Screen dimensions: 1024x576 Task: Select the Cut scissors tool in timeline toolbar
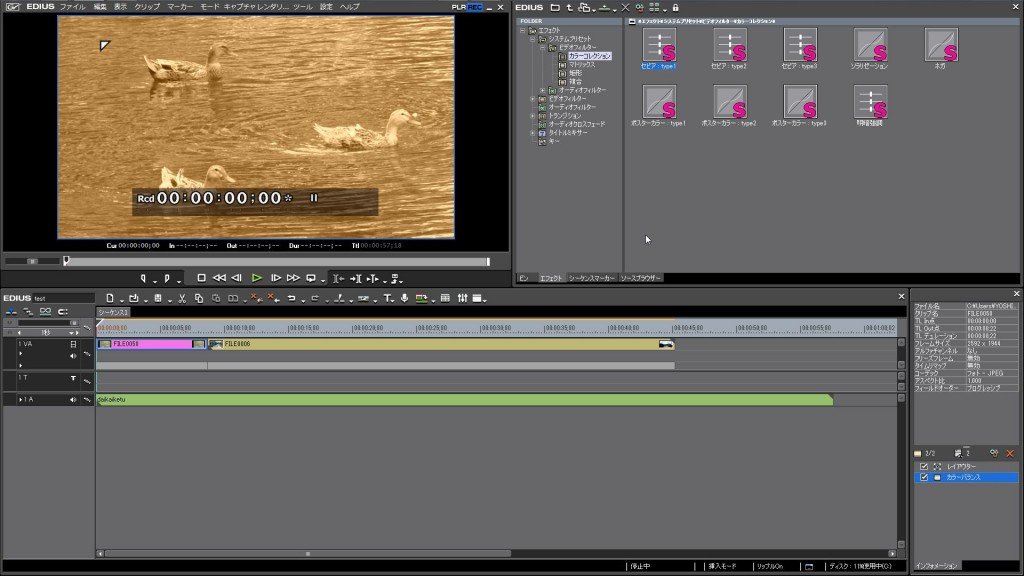click(x=182, y=298)
